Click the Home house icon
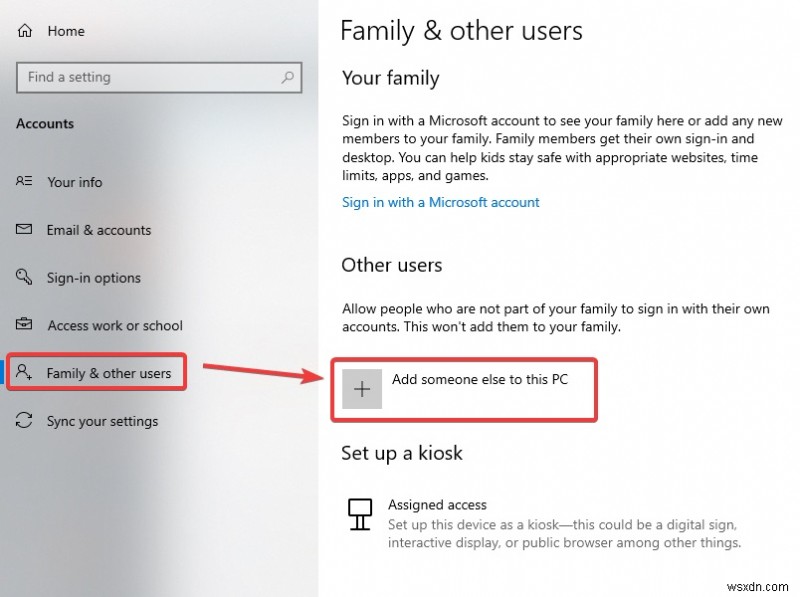800x597 pixels. pos(24,30)
